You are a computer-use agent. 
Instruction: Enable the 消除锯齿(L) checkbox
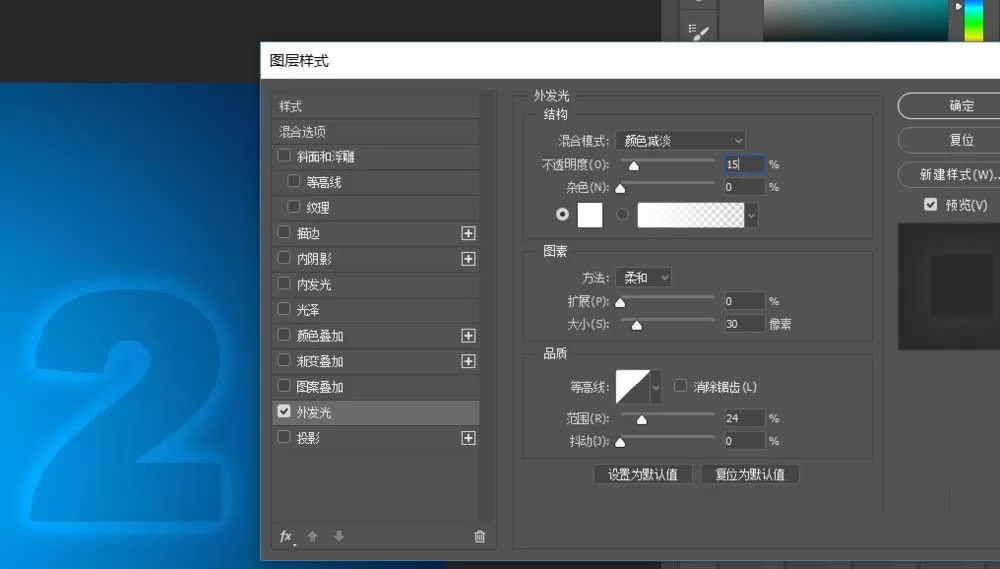click(680, 386)
